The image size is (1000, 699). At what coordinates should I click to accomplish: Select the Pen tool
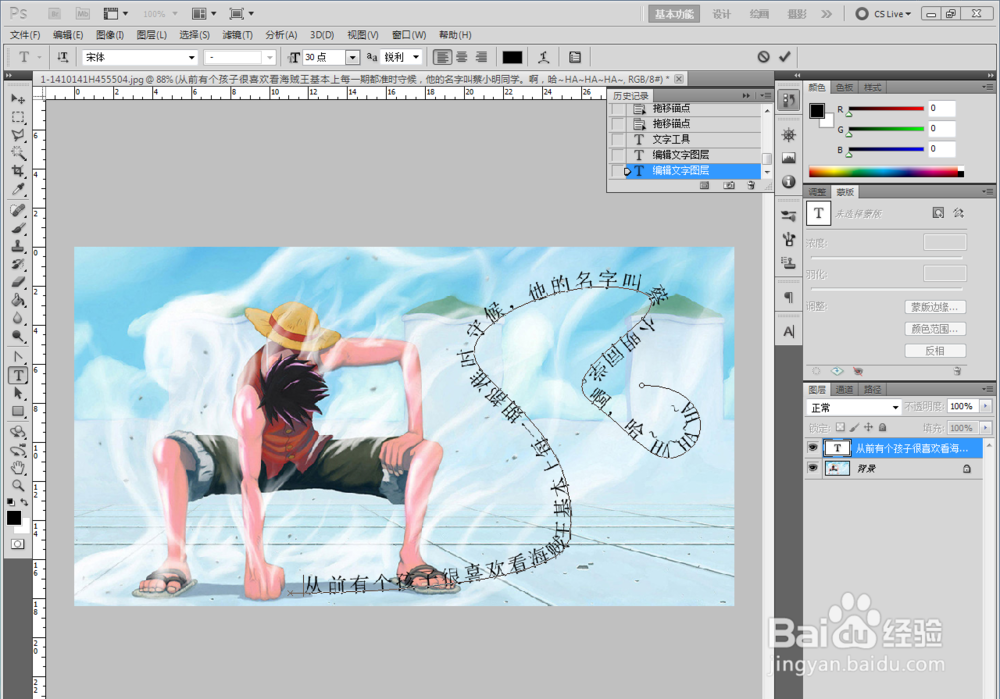[x=18, y=357]
